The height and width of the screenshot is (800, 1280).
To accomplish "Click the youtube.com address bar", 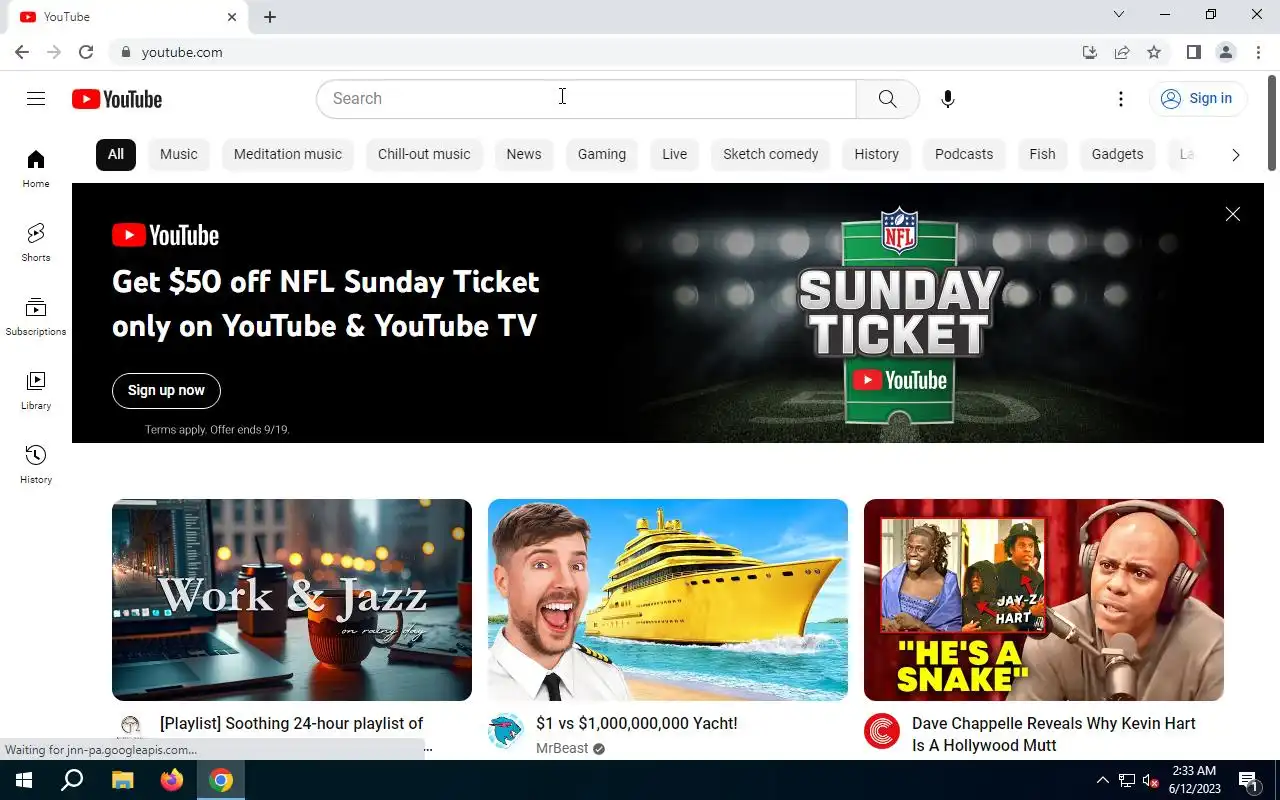I will [x=590, y=52].
